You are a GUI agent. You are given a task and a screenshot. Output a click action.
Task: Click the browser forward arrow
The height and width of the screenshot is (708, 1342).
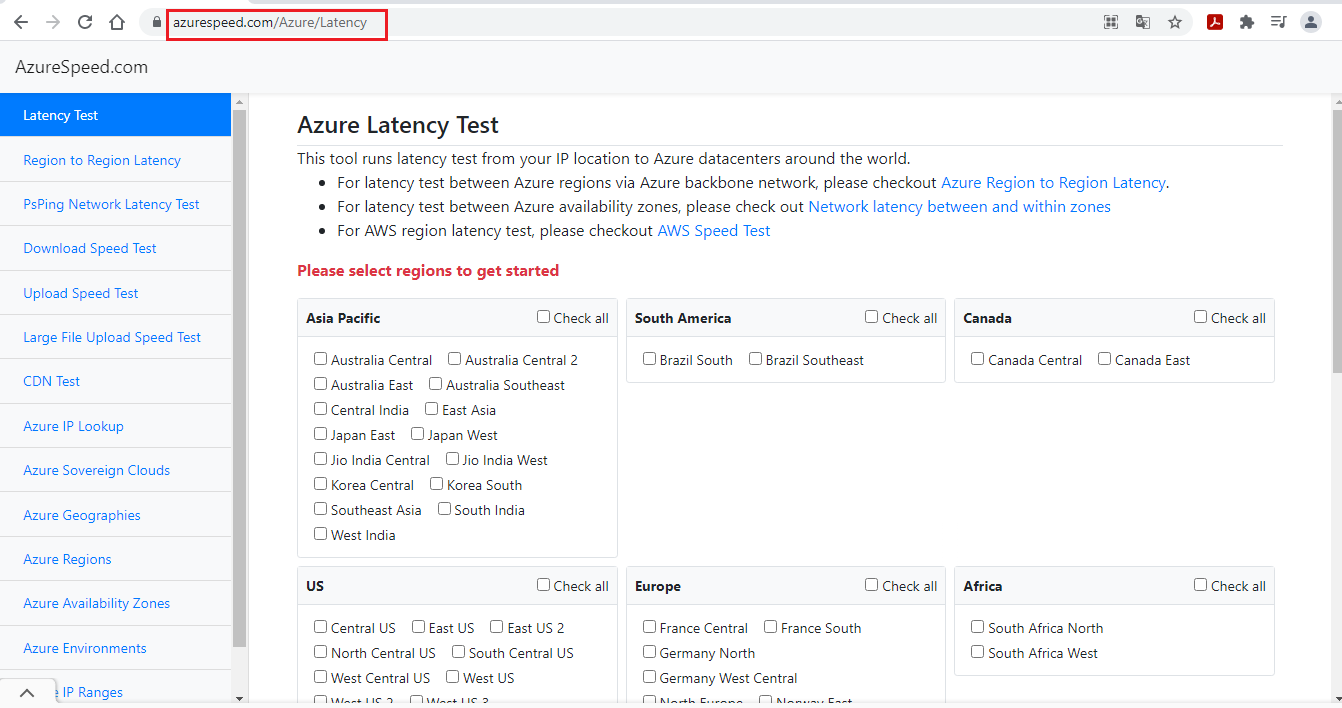(53, 22)
